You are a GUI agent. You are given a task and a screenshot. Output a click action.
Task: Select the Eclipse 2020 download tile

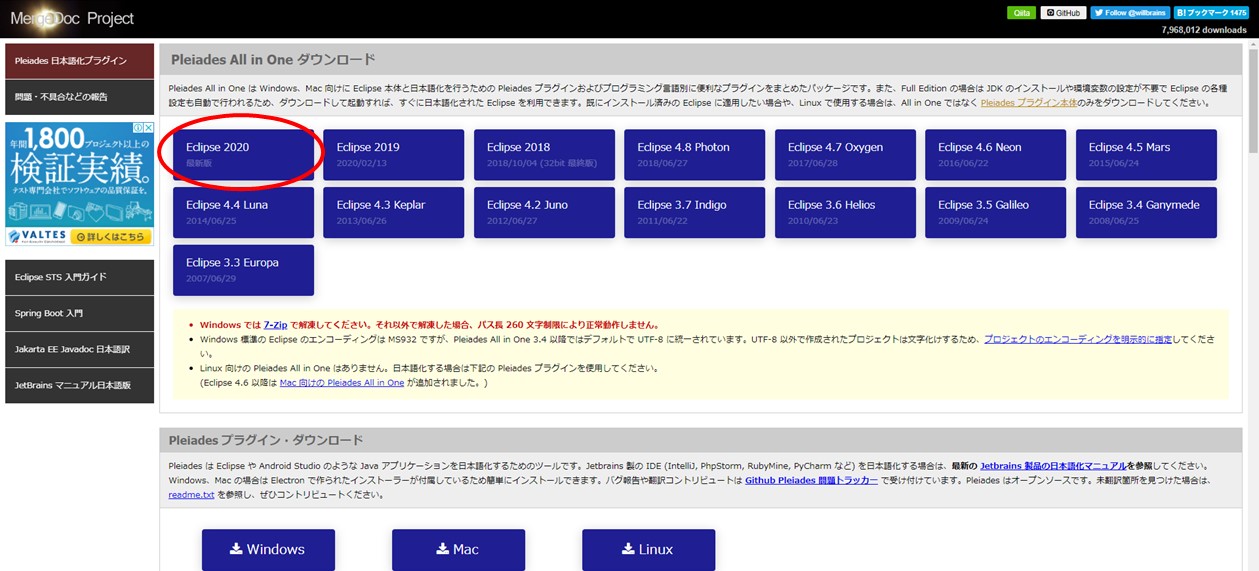pos(243,154)
